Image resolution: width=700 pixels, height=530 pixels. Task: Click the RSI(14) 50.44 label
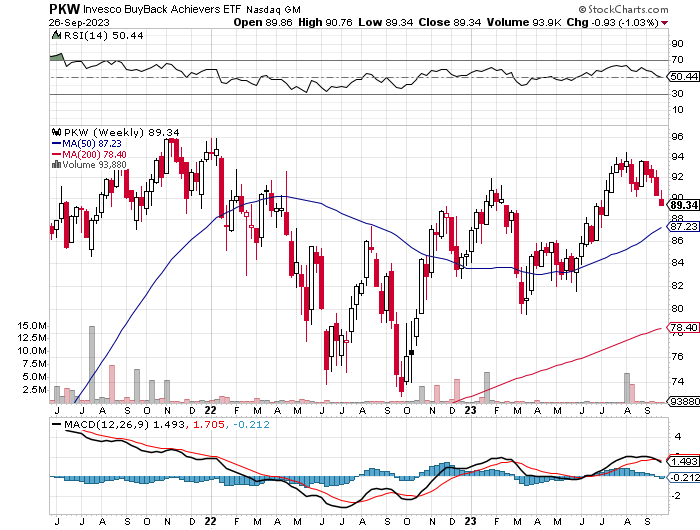point(104,35)
